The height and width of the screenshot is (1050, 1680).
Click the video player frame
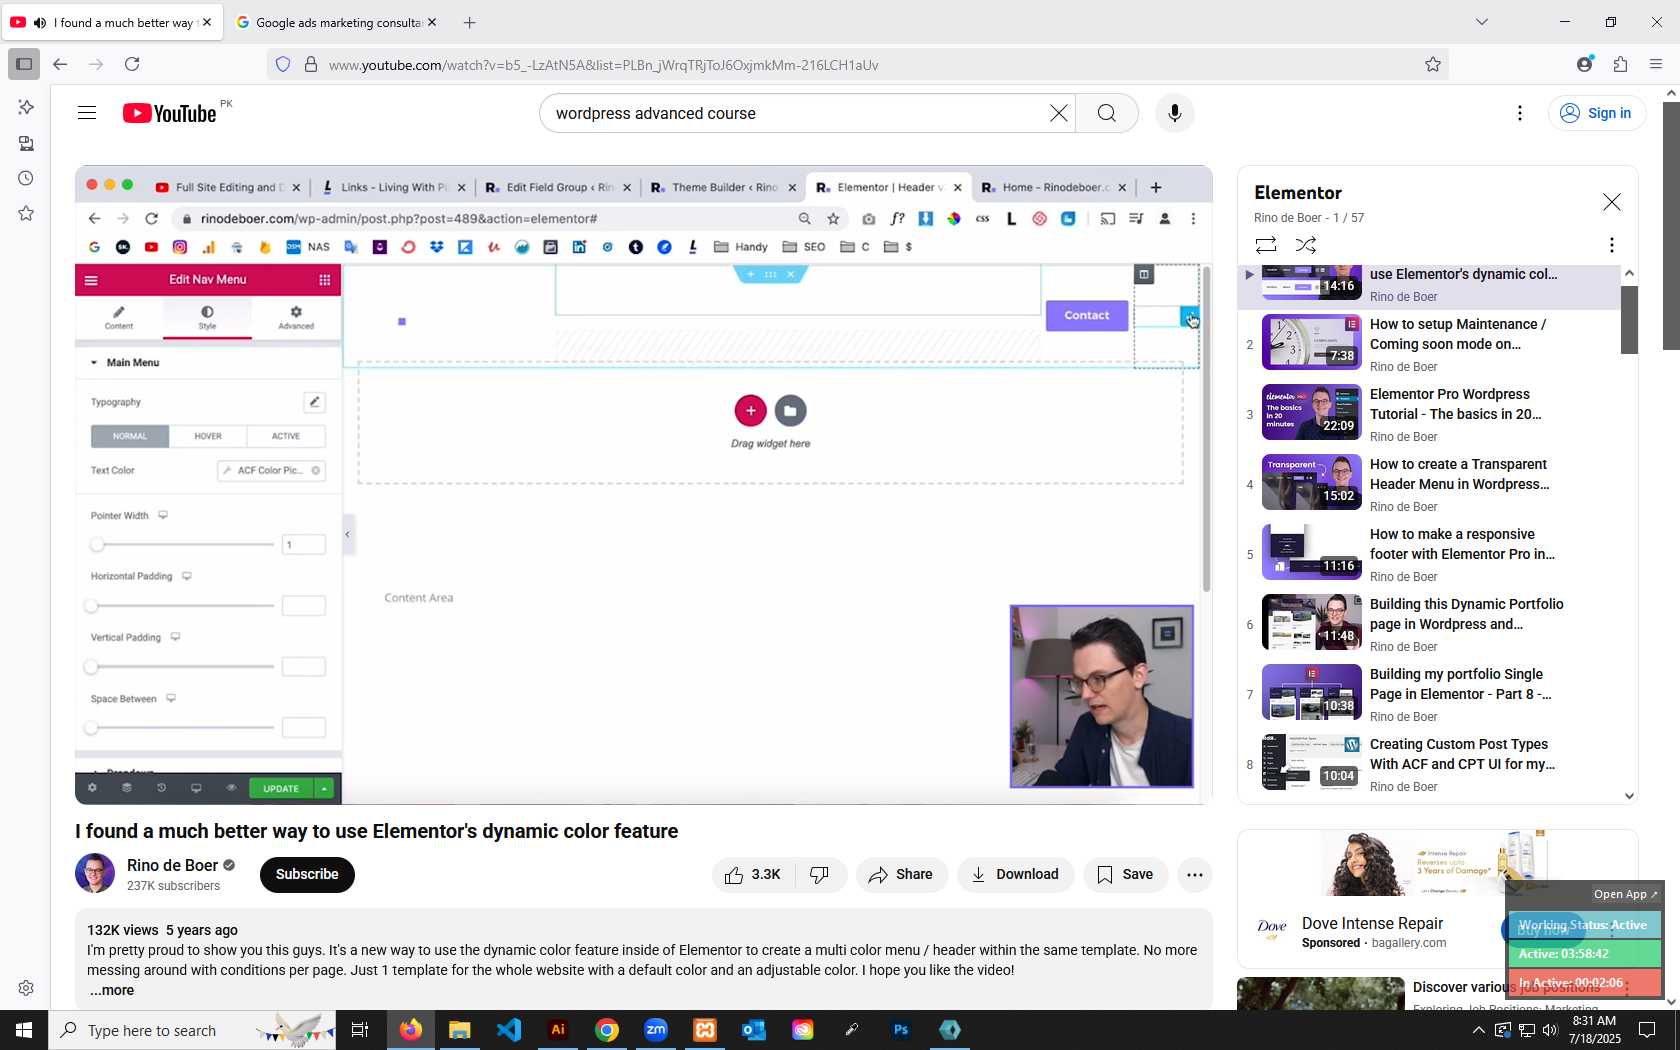(644, 485)
